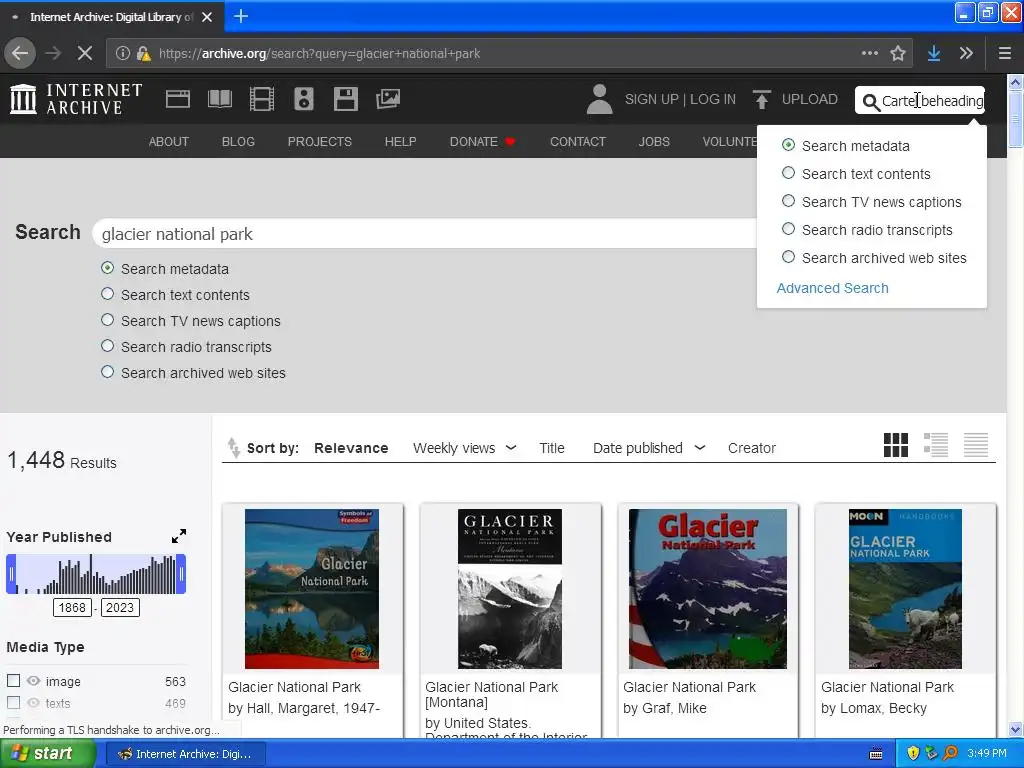Open Glacier National Park by Hall, Margaret thumbnail
The width and height of the screenshot is (1024, 768).
click(x=312, y=588)
